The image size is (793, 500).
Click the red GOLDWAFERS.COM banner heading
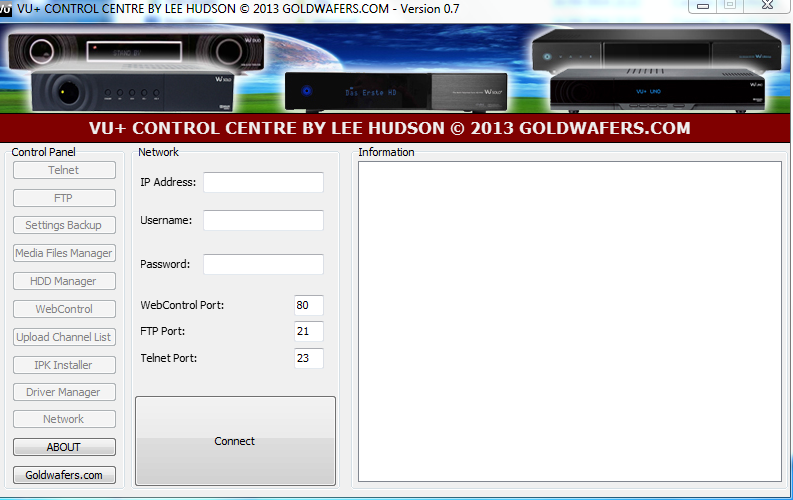pos(390,128)
